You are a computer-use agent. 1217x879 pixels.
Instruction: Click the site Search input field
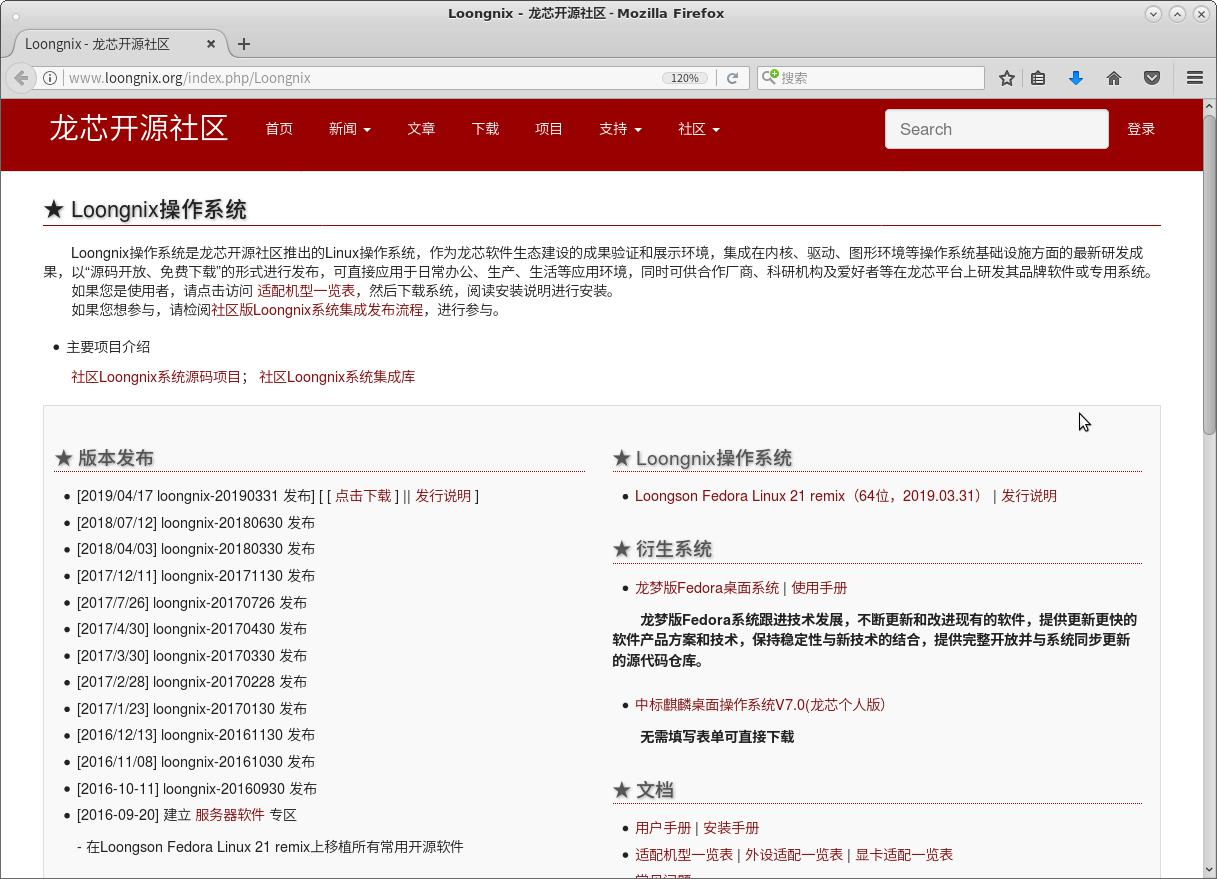click(x=997, y=129)
